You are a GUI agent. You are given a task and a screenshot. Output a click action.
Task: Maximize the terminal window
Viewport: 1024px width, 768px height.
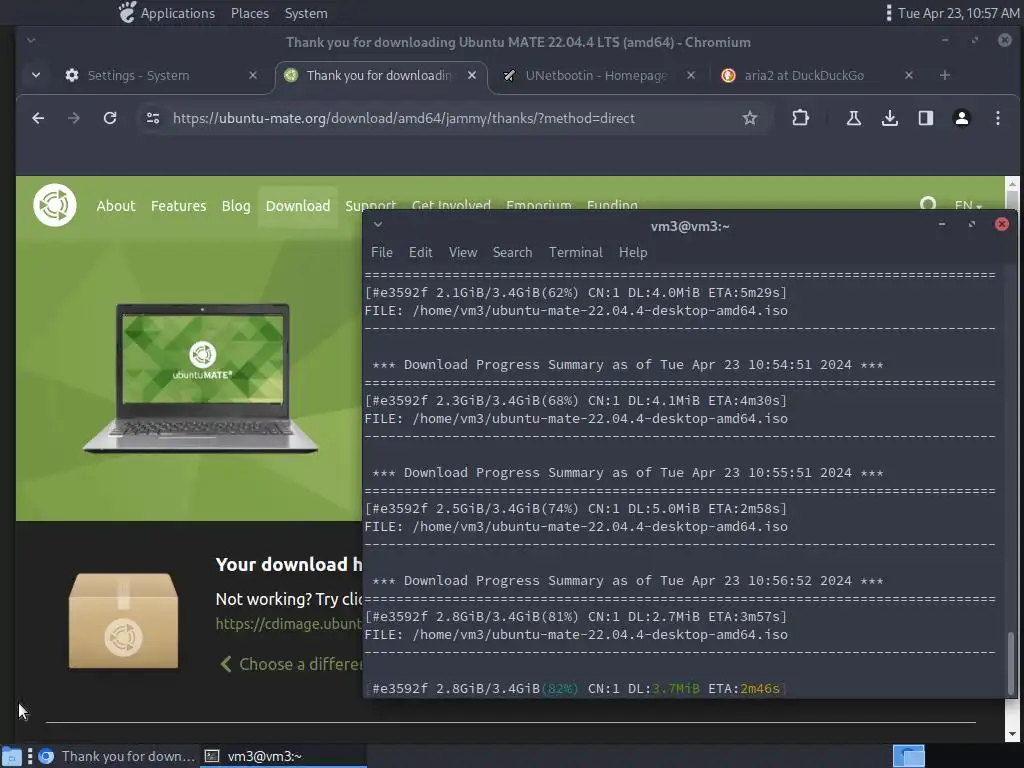972,224
